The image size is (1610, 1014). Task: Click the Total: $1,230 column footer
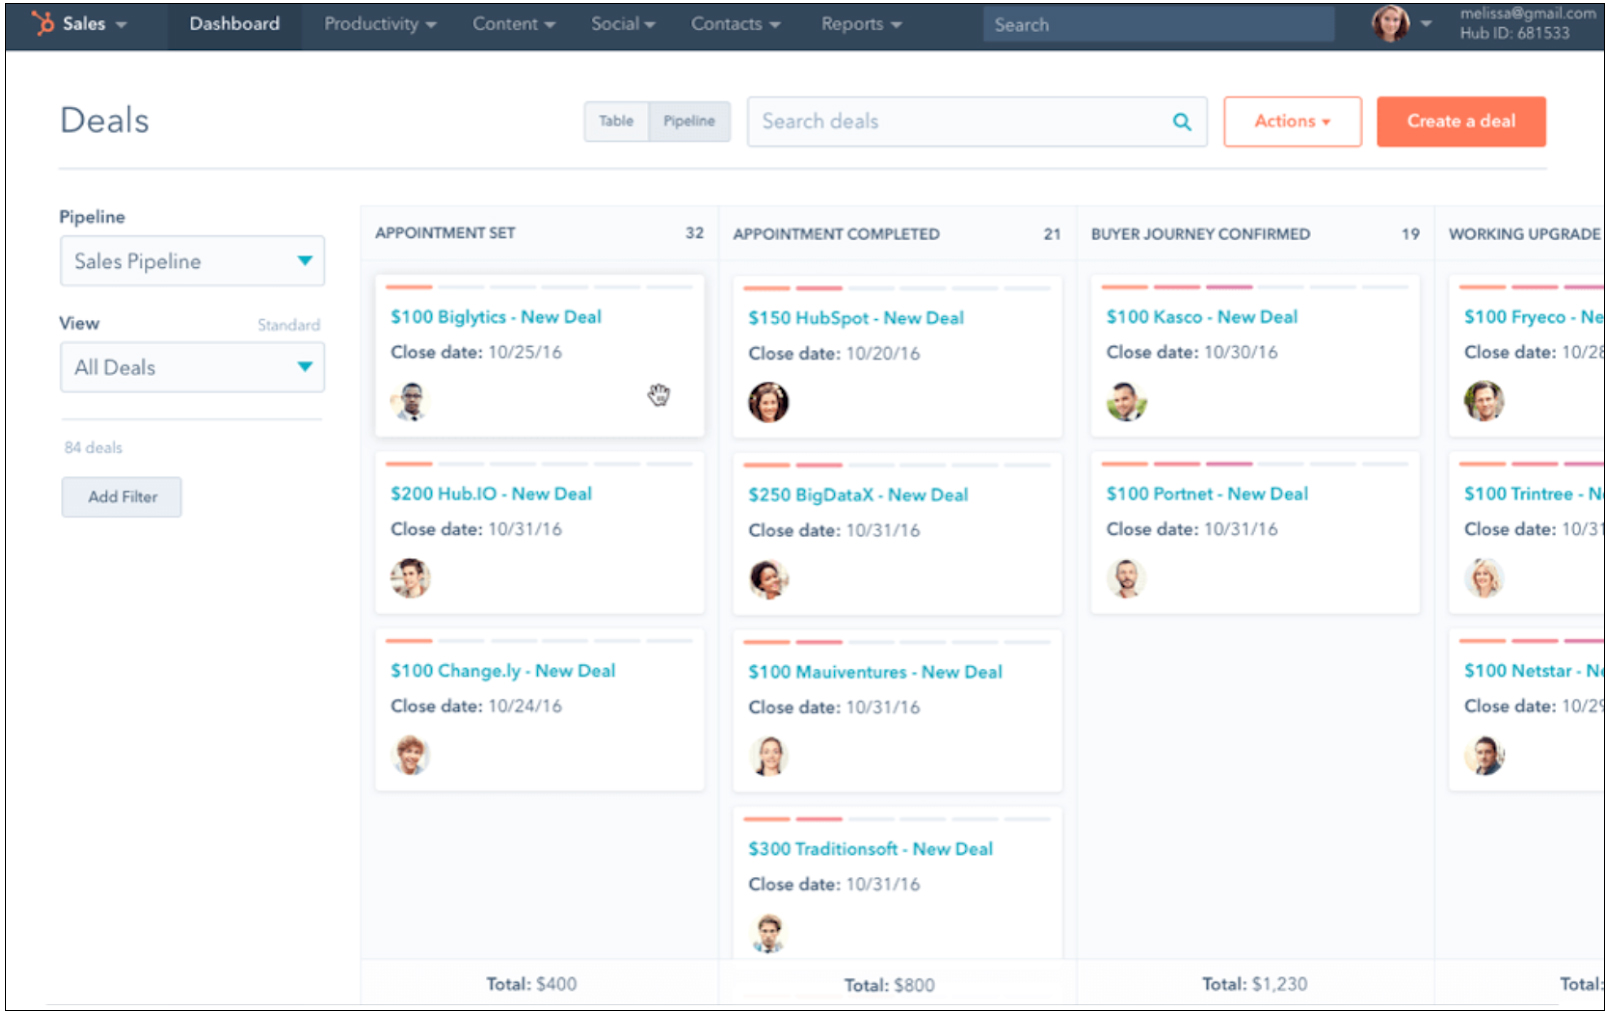(1255, 984)
